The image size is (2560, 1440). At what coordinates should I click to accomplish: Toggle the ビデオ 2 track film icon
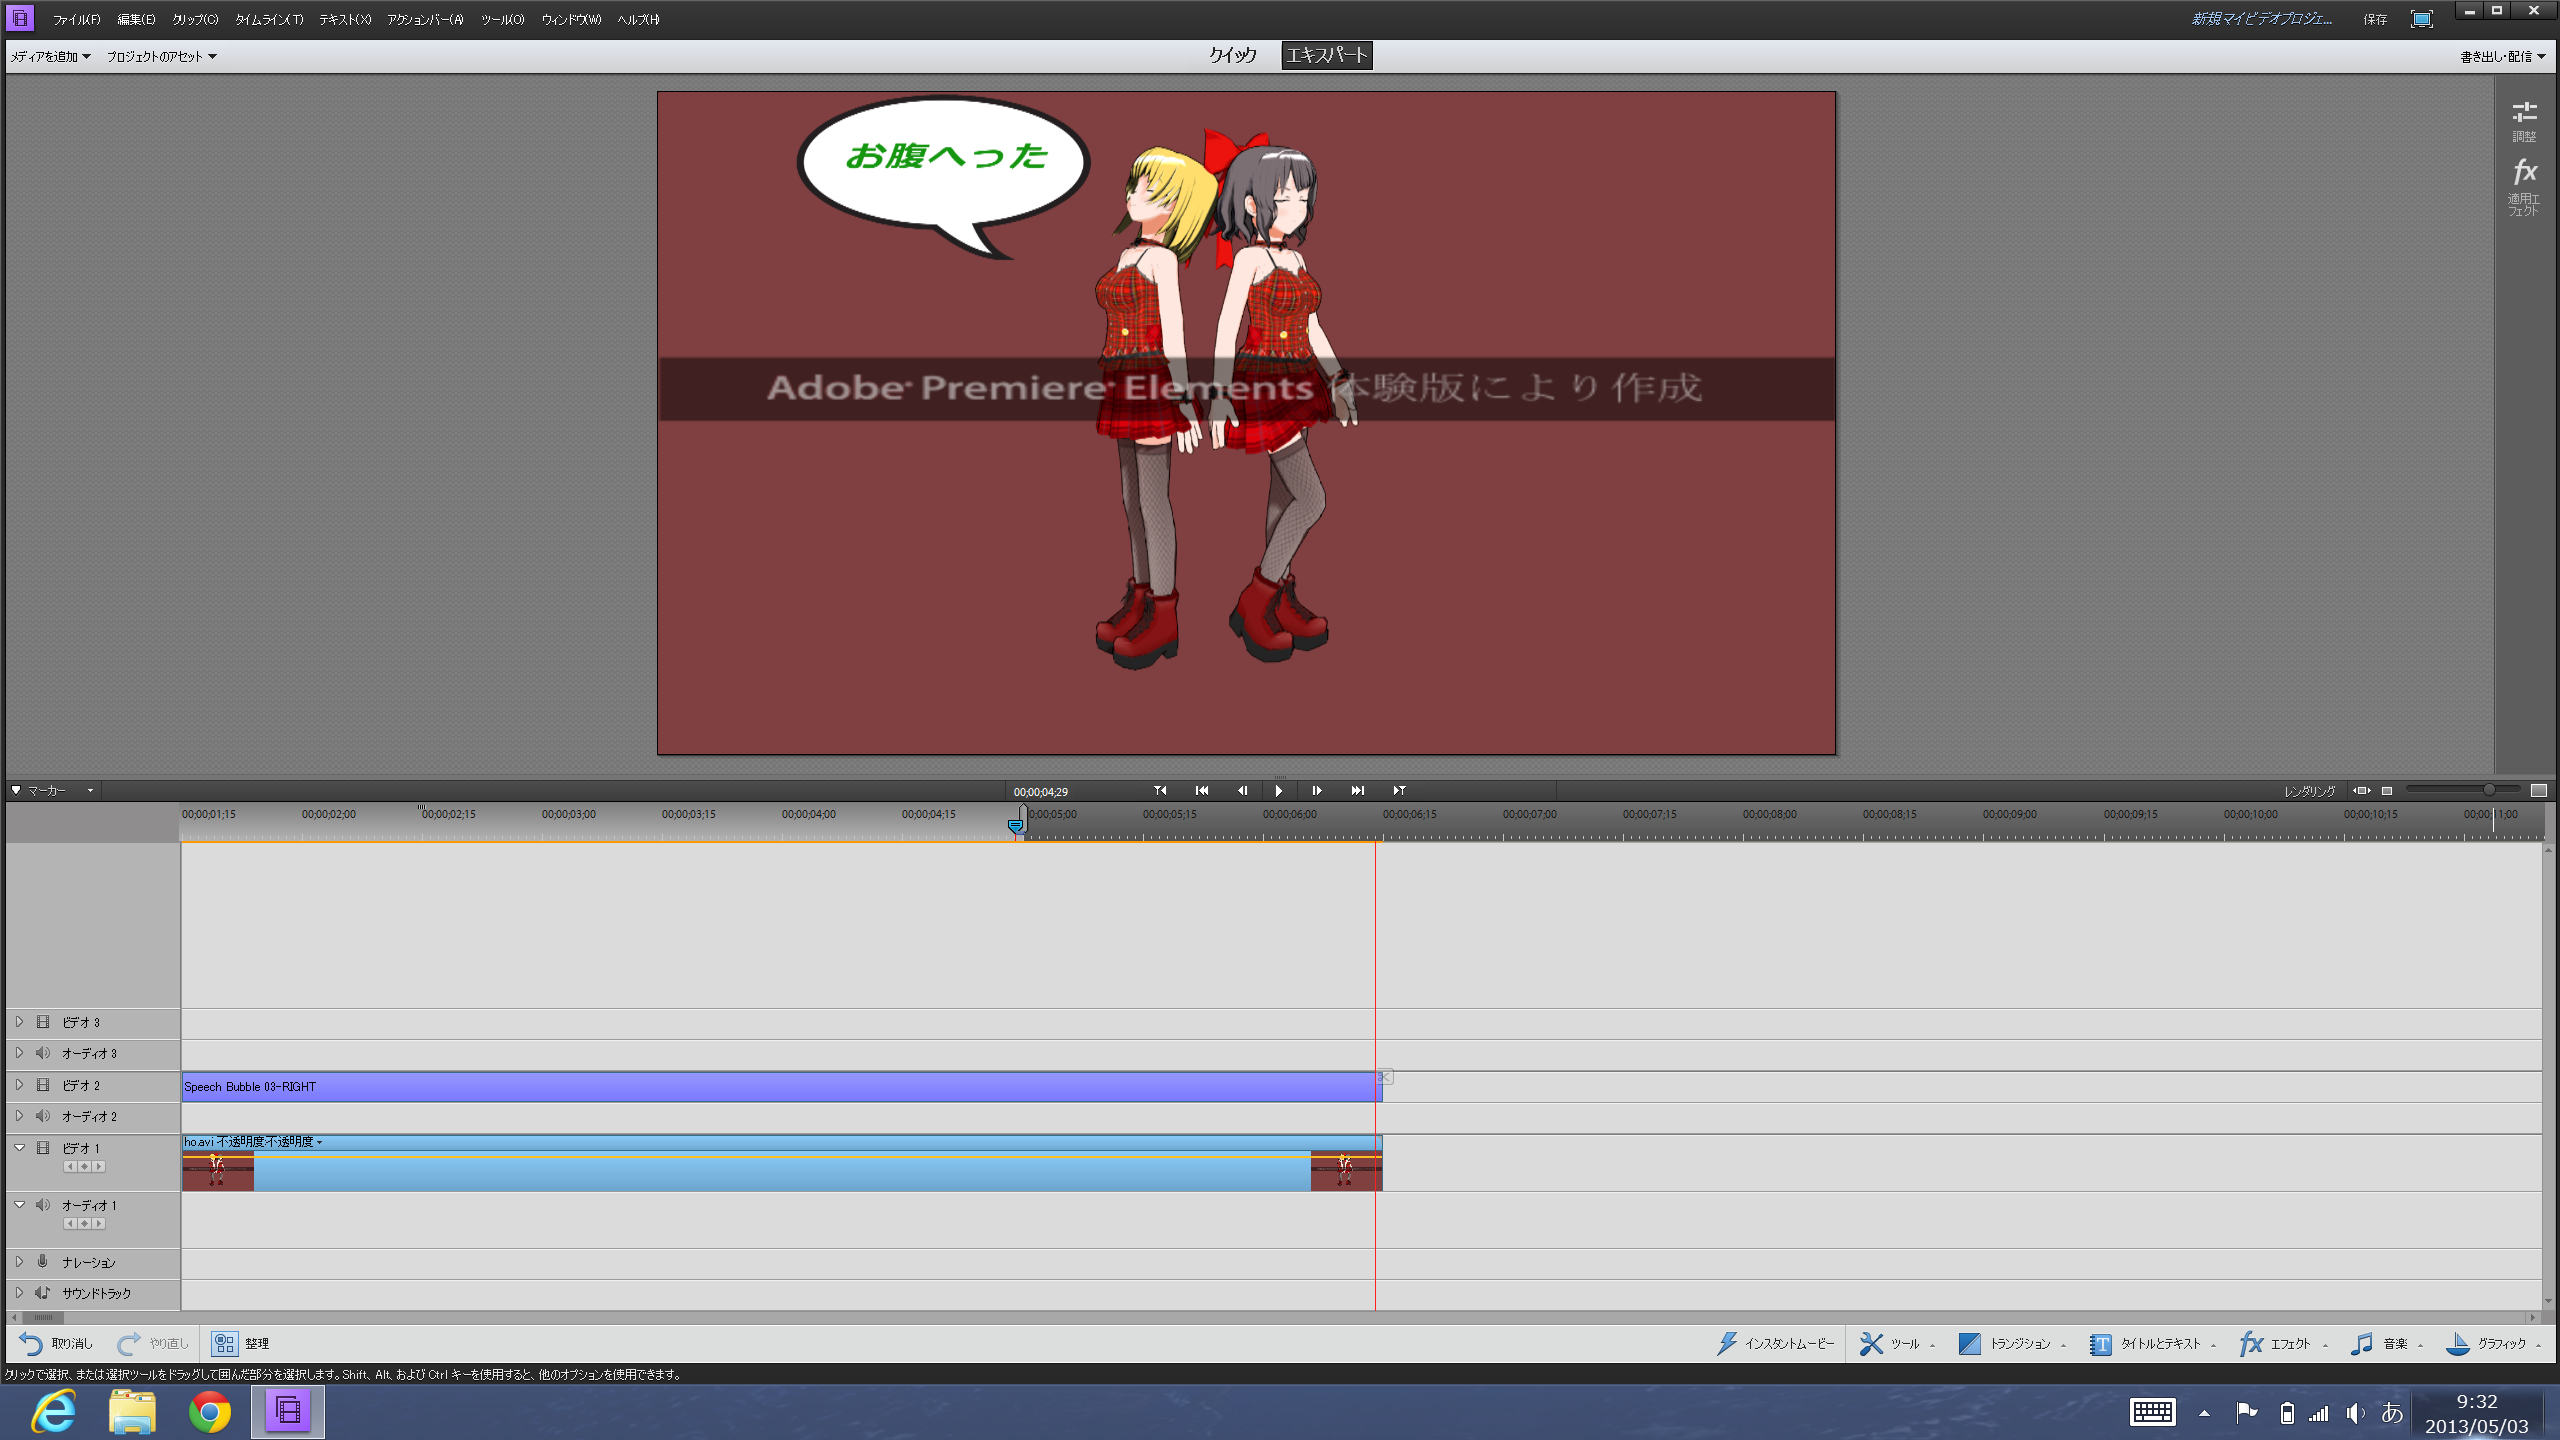point(43,1085)
